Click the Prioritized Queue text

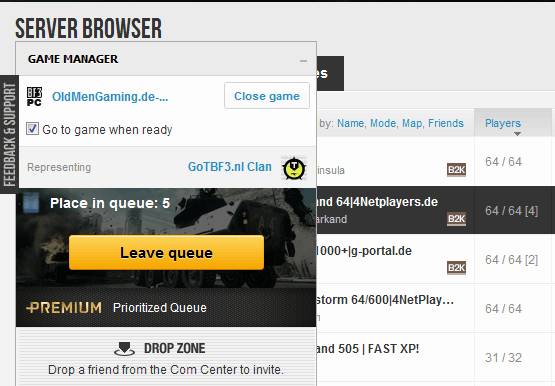pos(160,307)
